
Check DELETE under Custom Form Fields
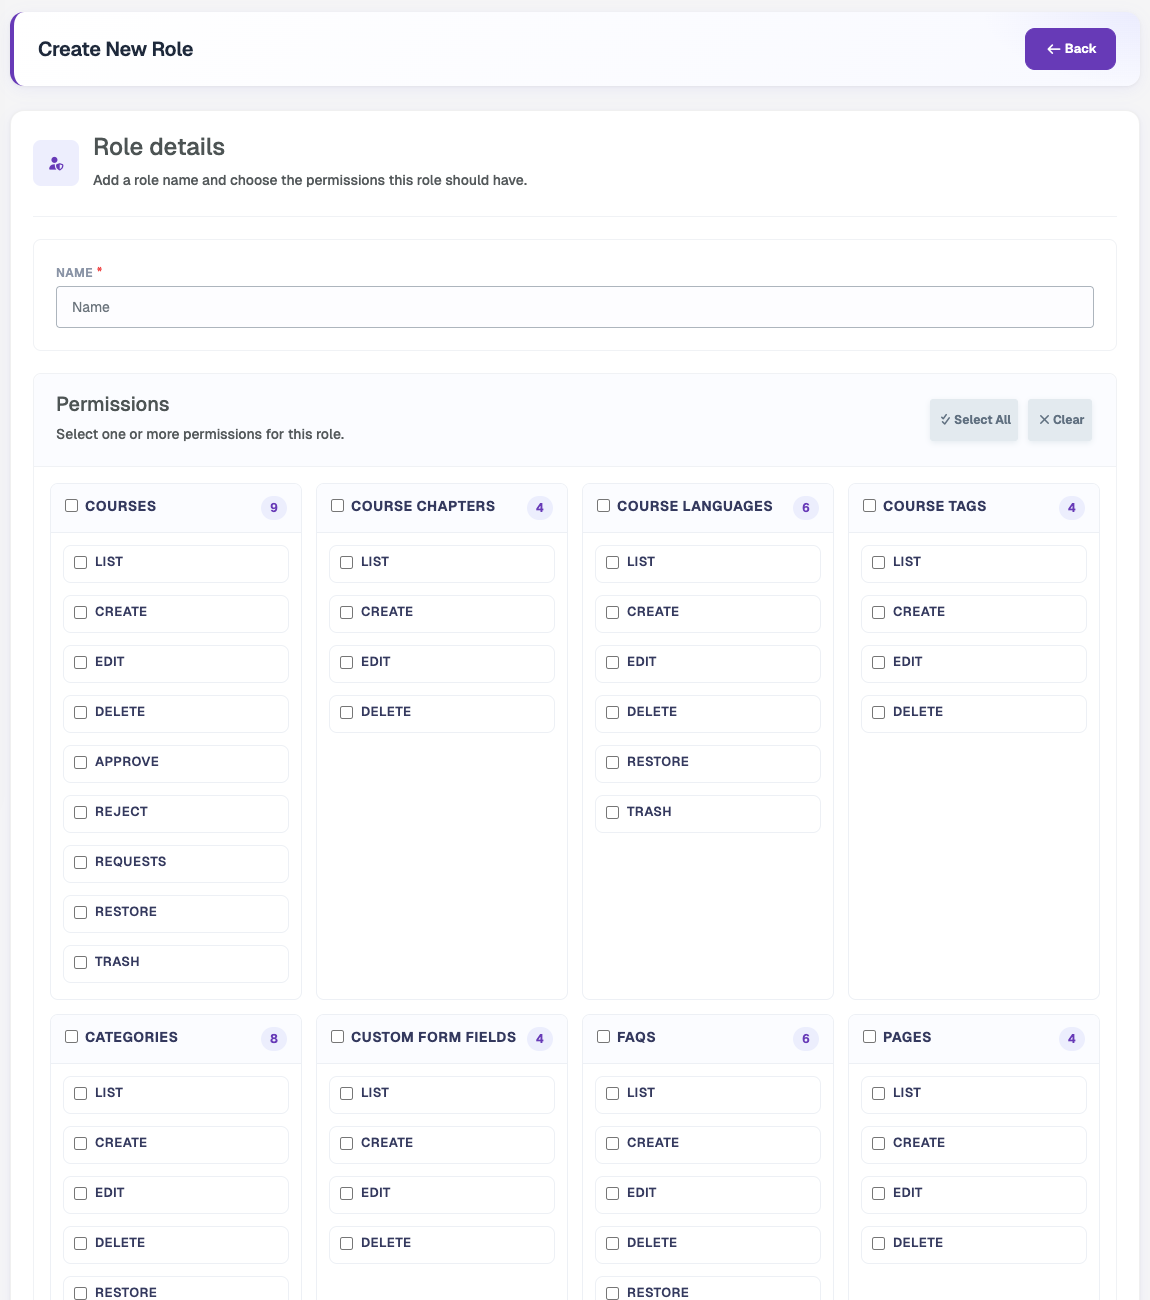tap(347, 1244)
